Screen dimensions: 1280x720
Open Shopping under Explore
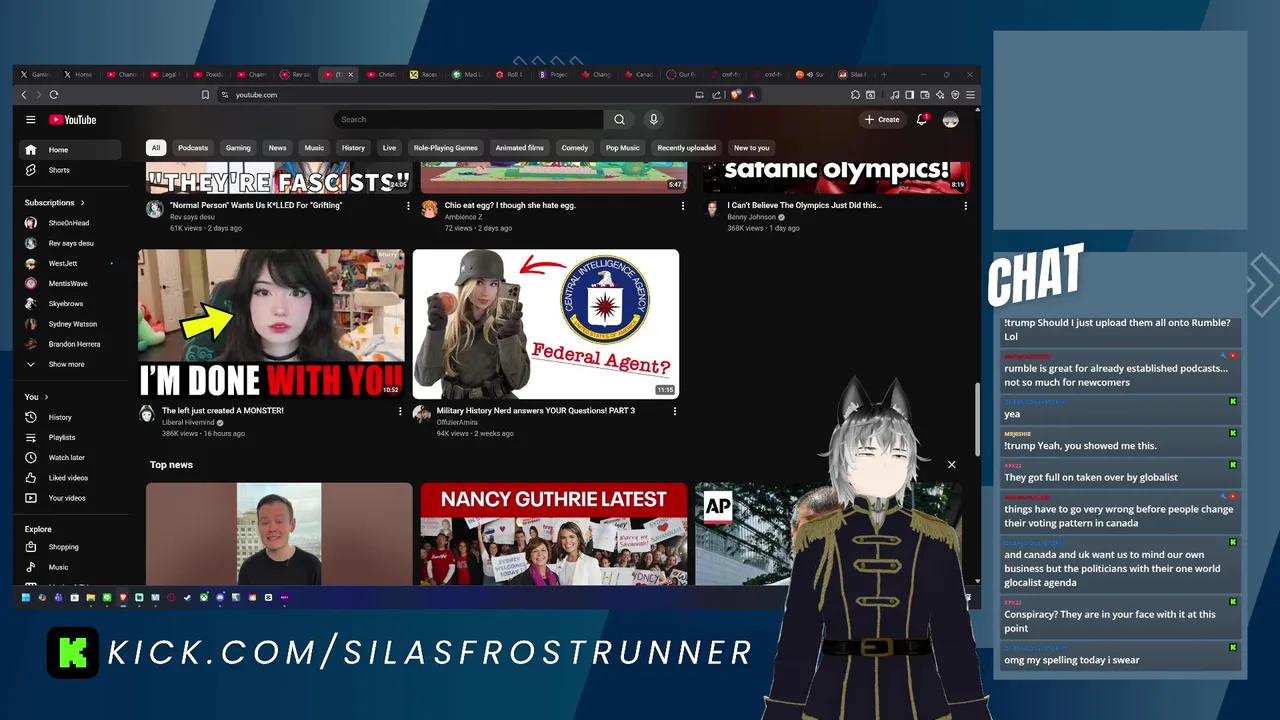pos(70,547)
